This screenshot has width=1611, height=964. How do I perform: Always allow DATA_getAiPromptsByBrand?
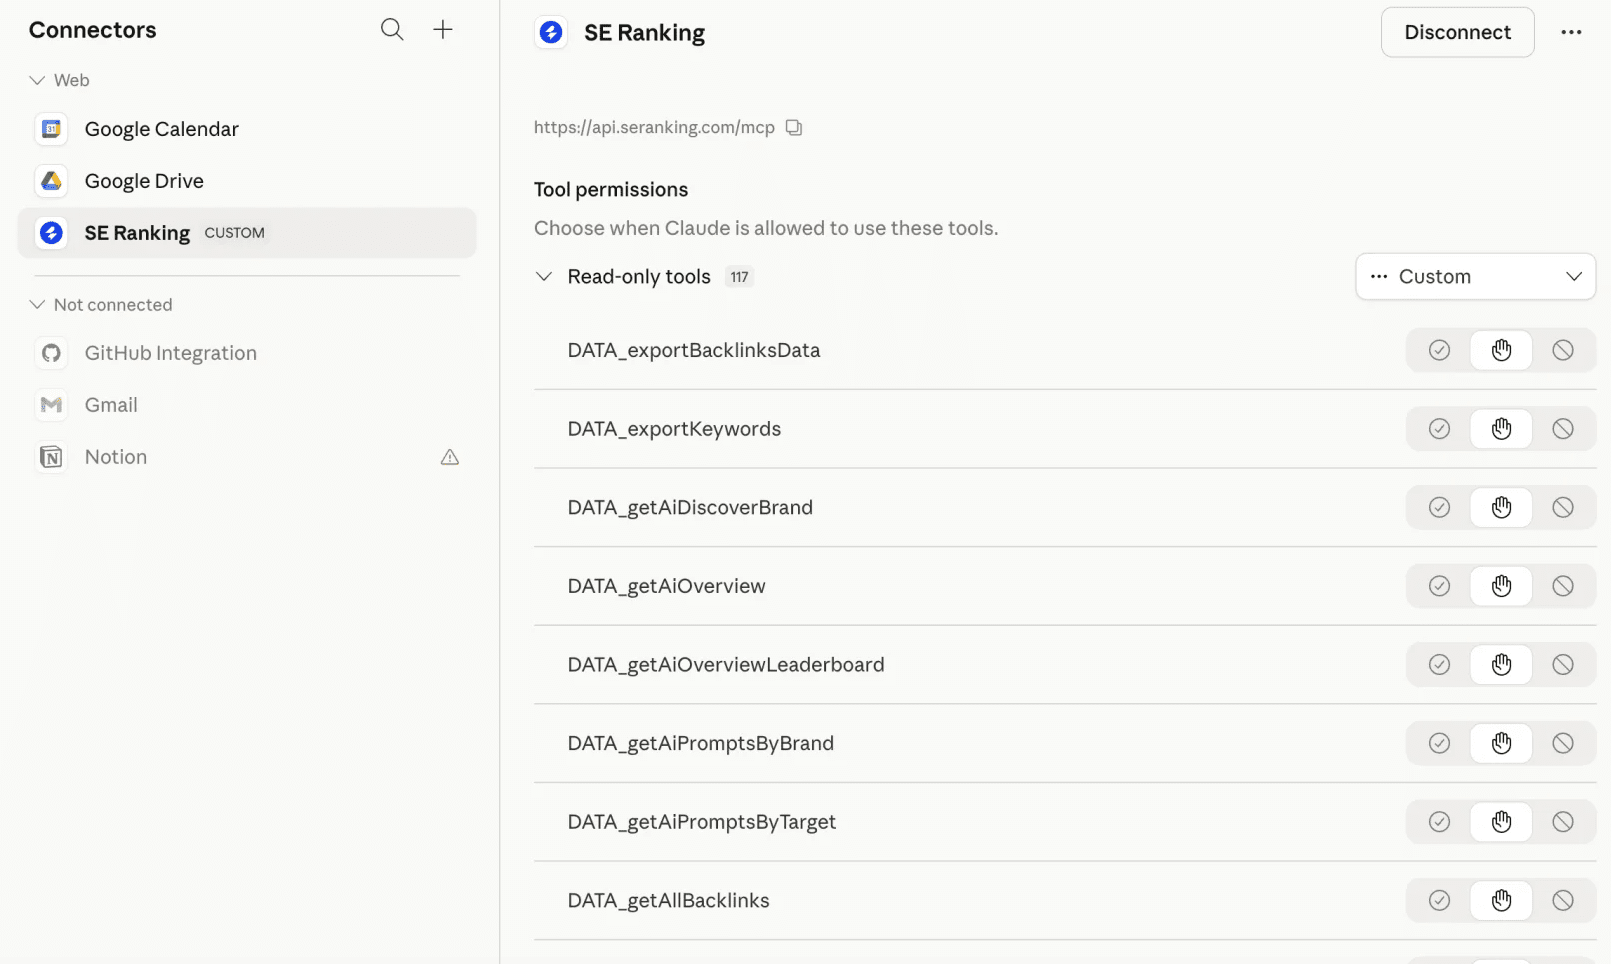coord(1439,743)
